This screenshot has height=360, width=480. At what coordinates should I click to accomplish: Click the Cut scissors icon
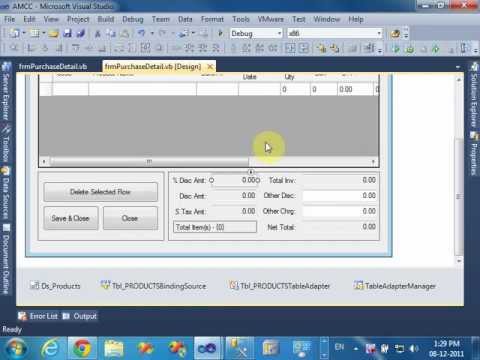98,33
